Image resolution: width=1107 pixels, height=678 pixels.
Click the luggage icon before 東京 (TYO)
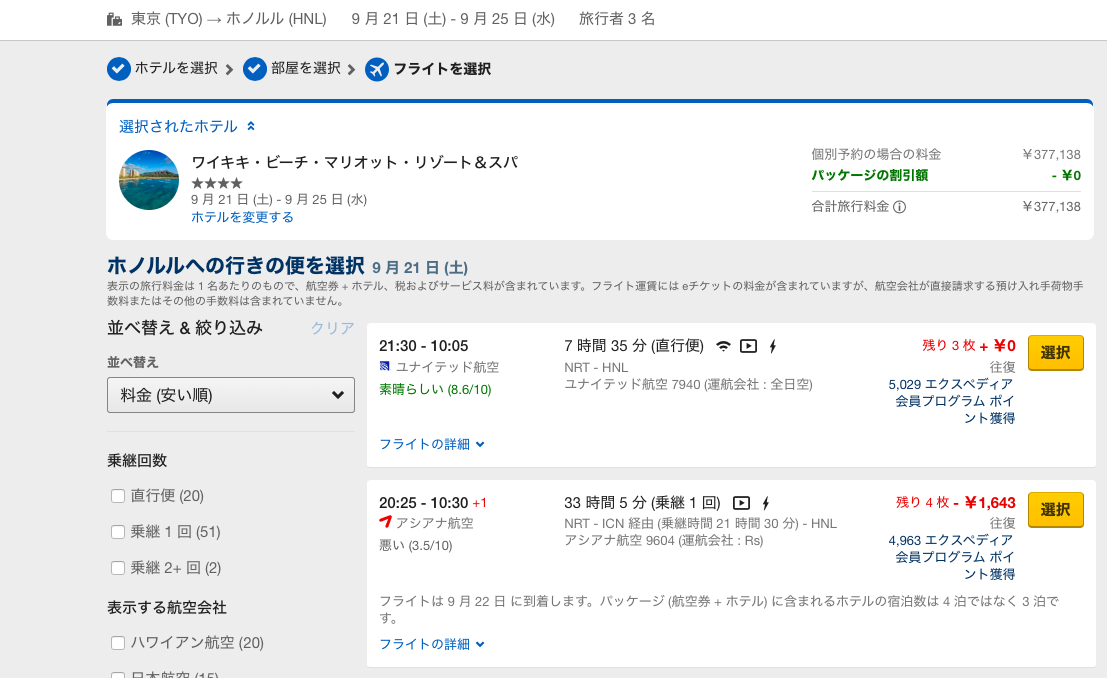coord(113,18)
